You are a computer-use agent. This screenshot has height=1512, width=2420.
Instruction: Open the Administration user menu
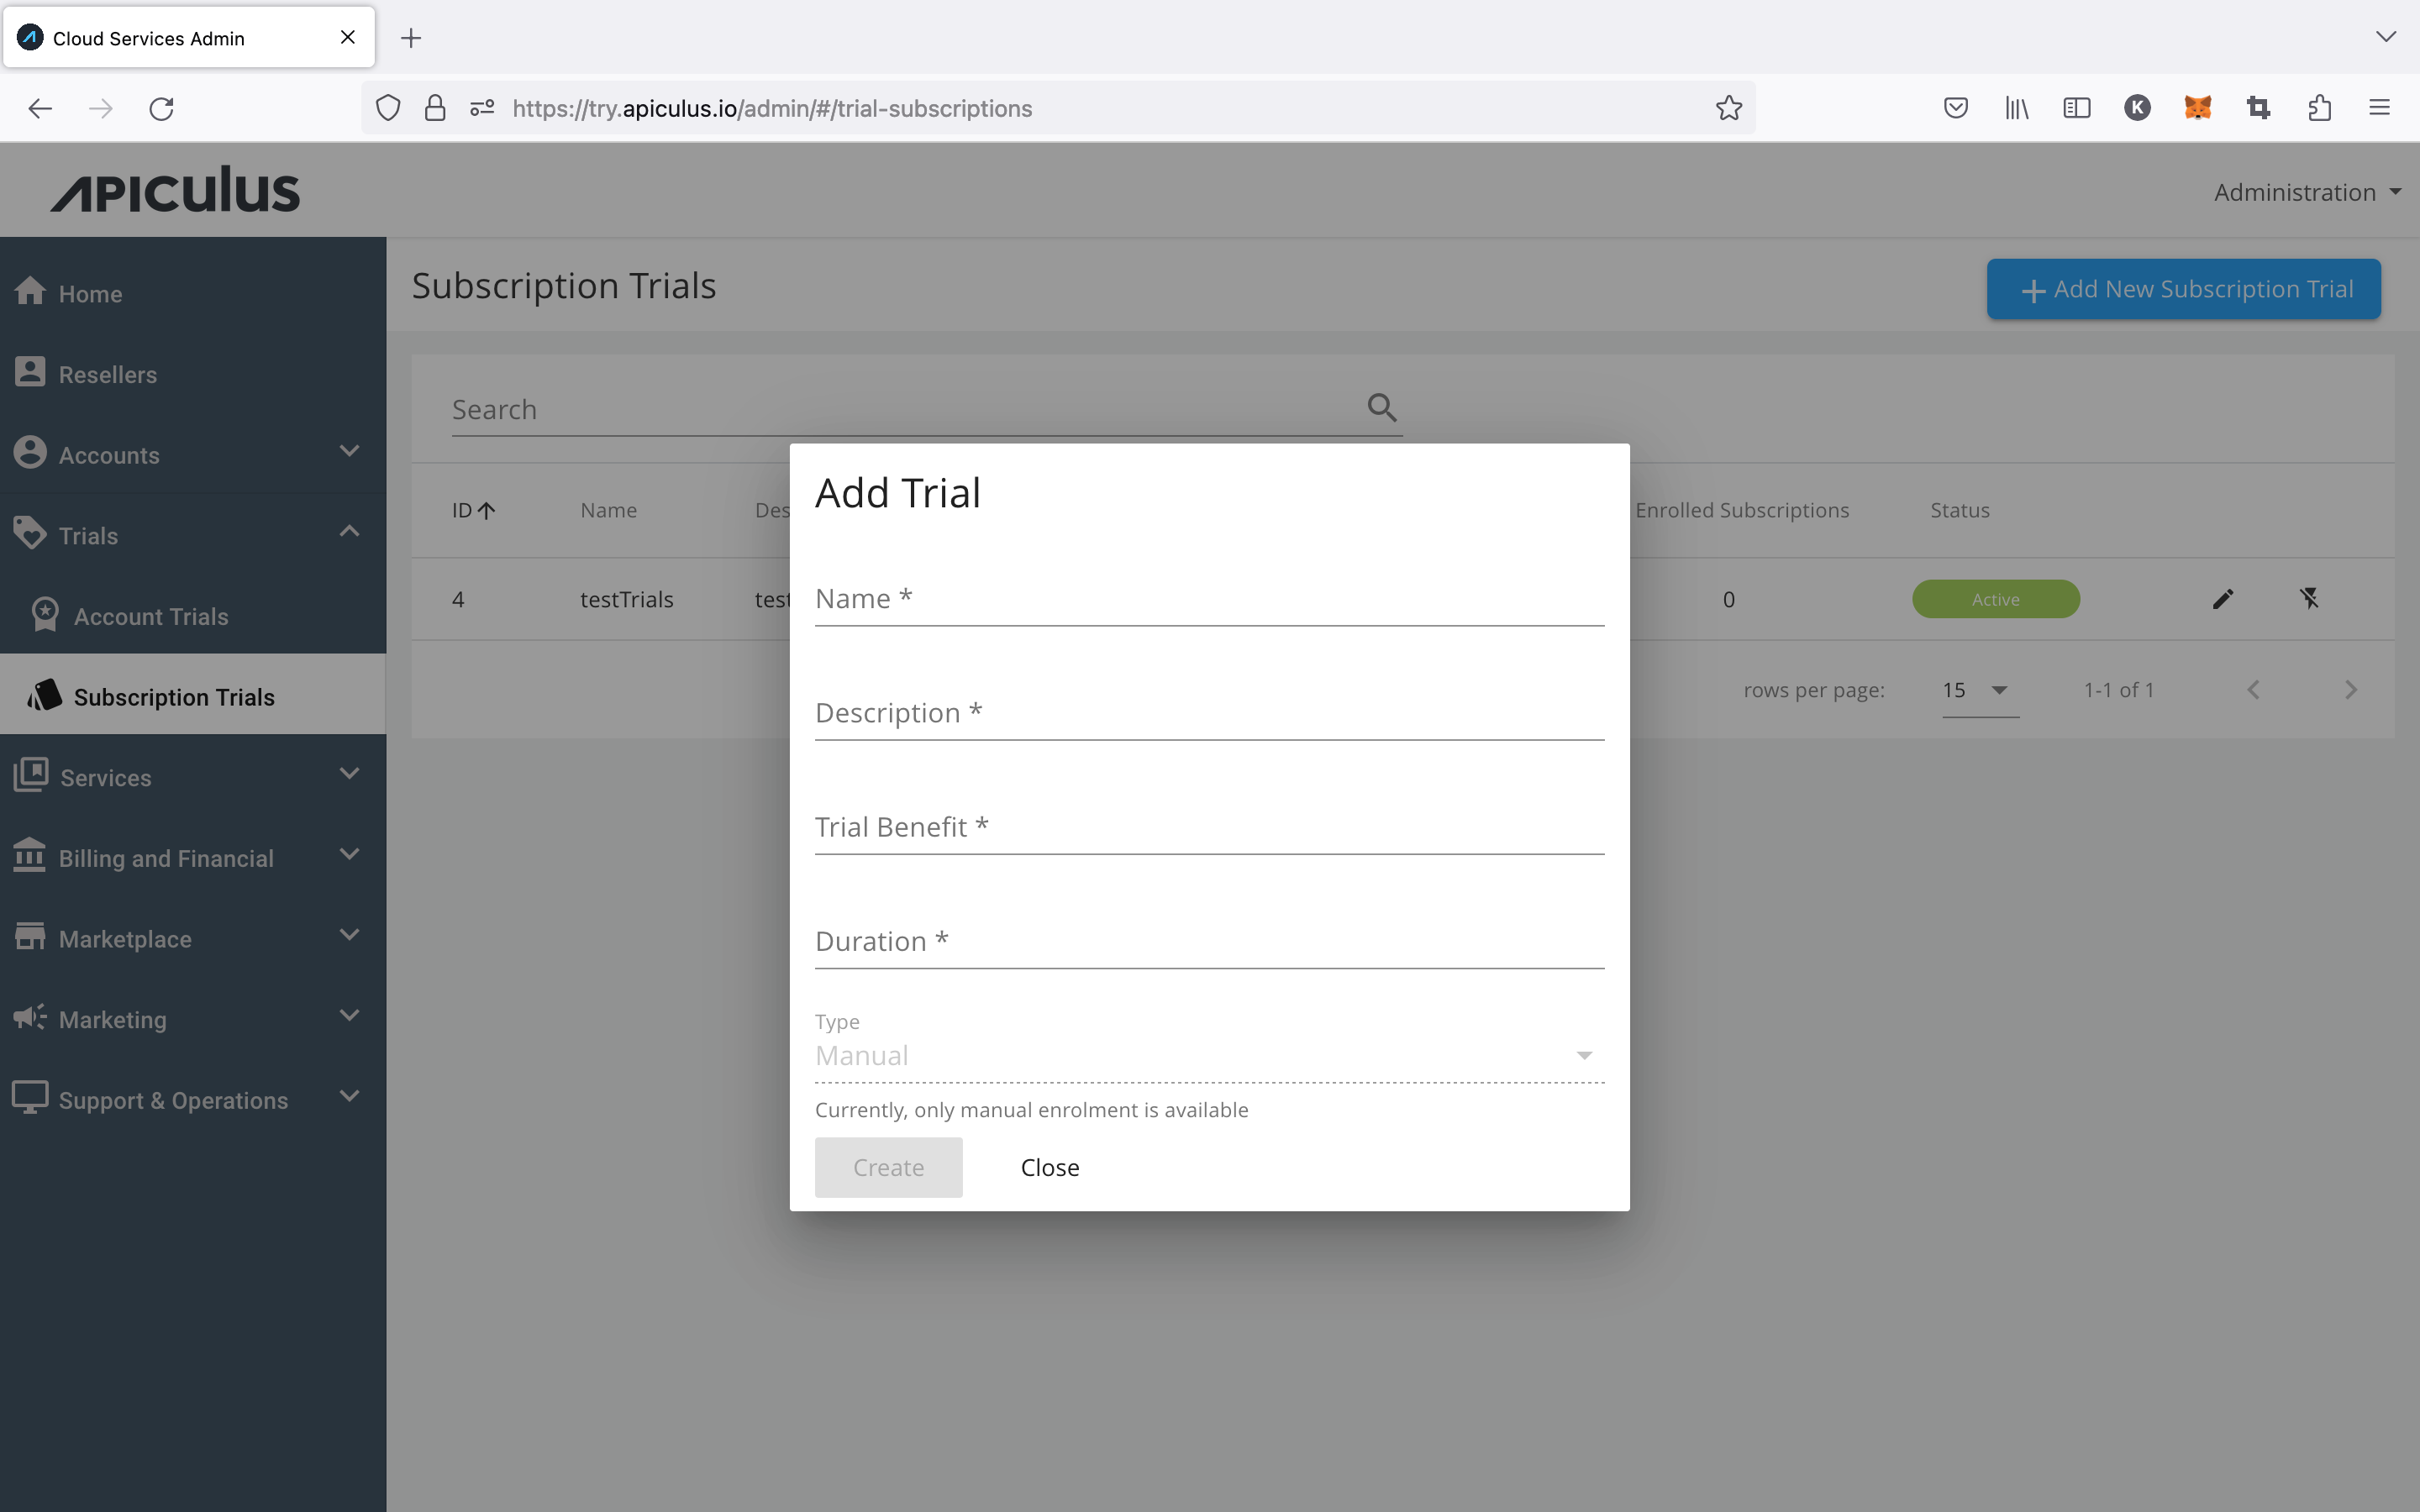click(2306, 192)
